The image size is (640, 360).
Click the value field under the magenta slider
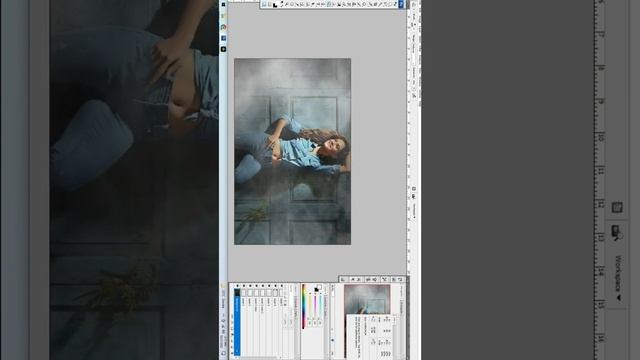click(315, 323)
